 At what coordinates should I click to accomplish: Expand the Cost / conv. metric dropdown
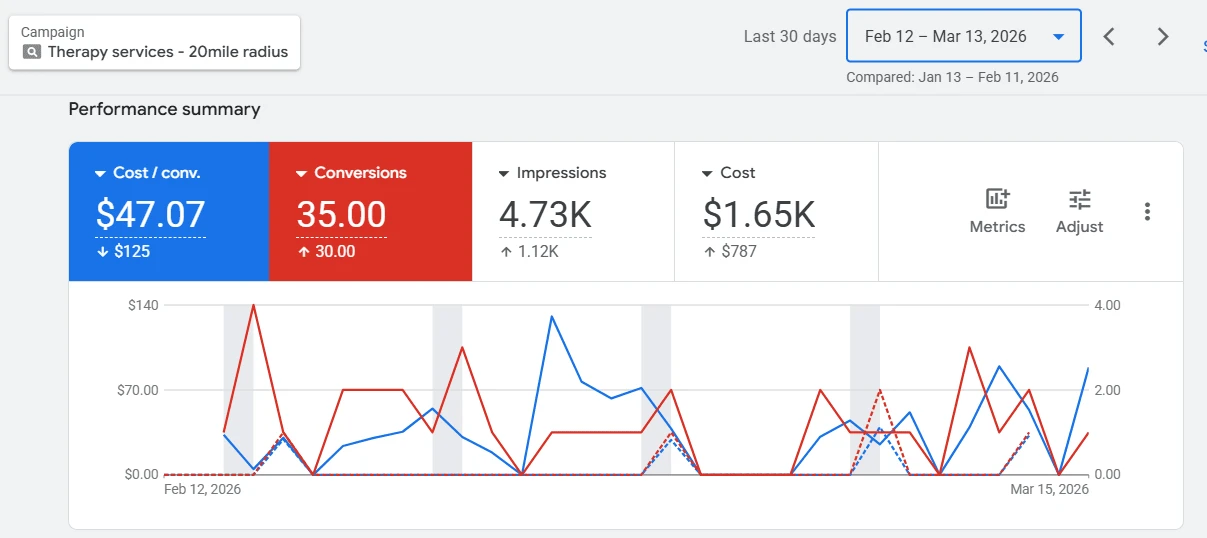(x=100, y=174)
